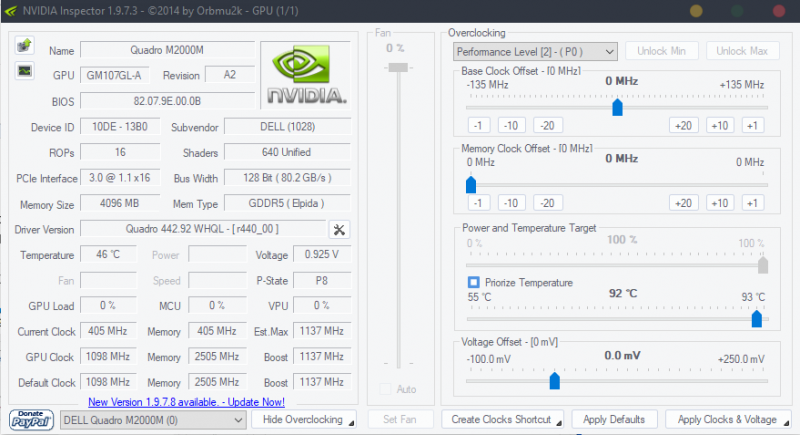This screenshot has width=800, height=435.
Task: Click the Unlock Min button
Action: (661, 51)
